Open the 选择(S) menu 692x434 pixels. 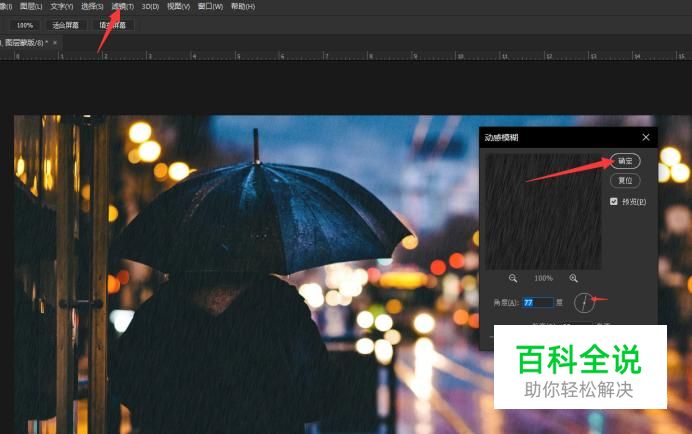(92, 7)
